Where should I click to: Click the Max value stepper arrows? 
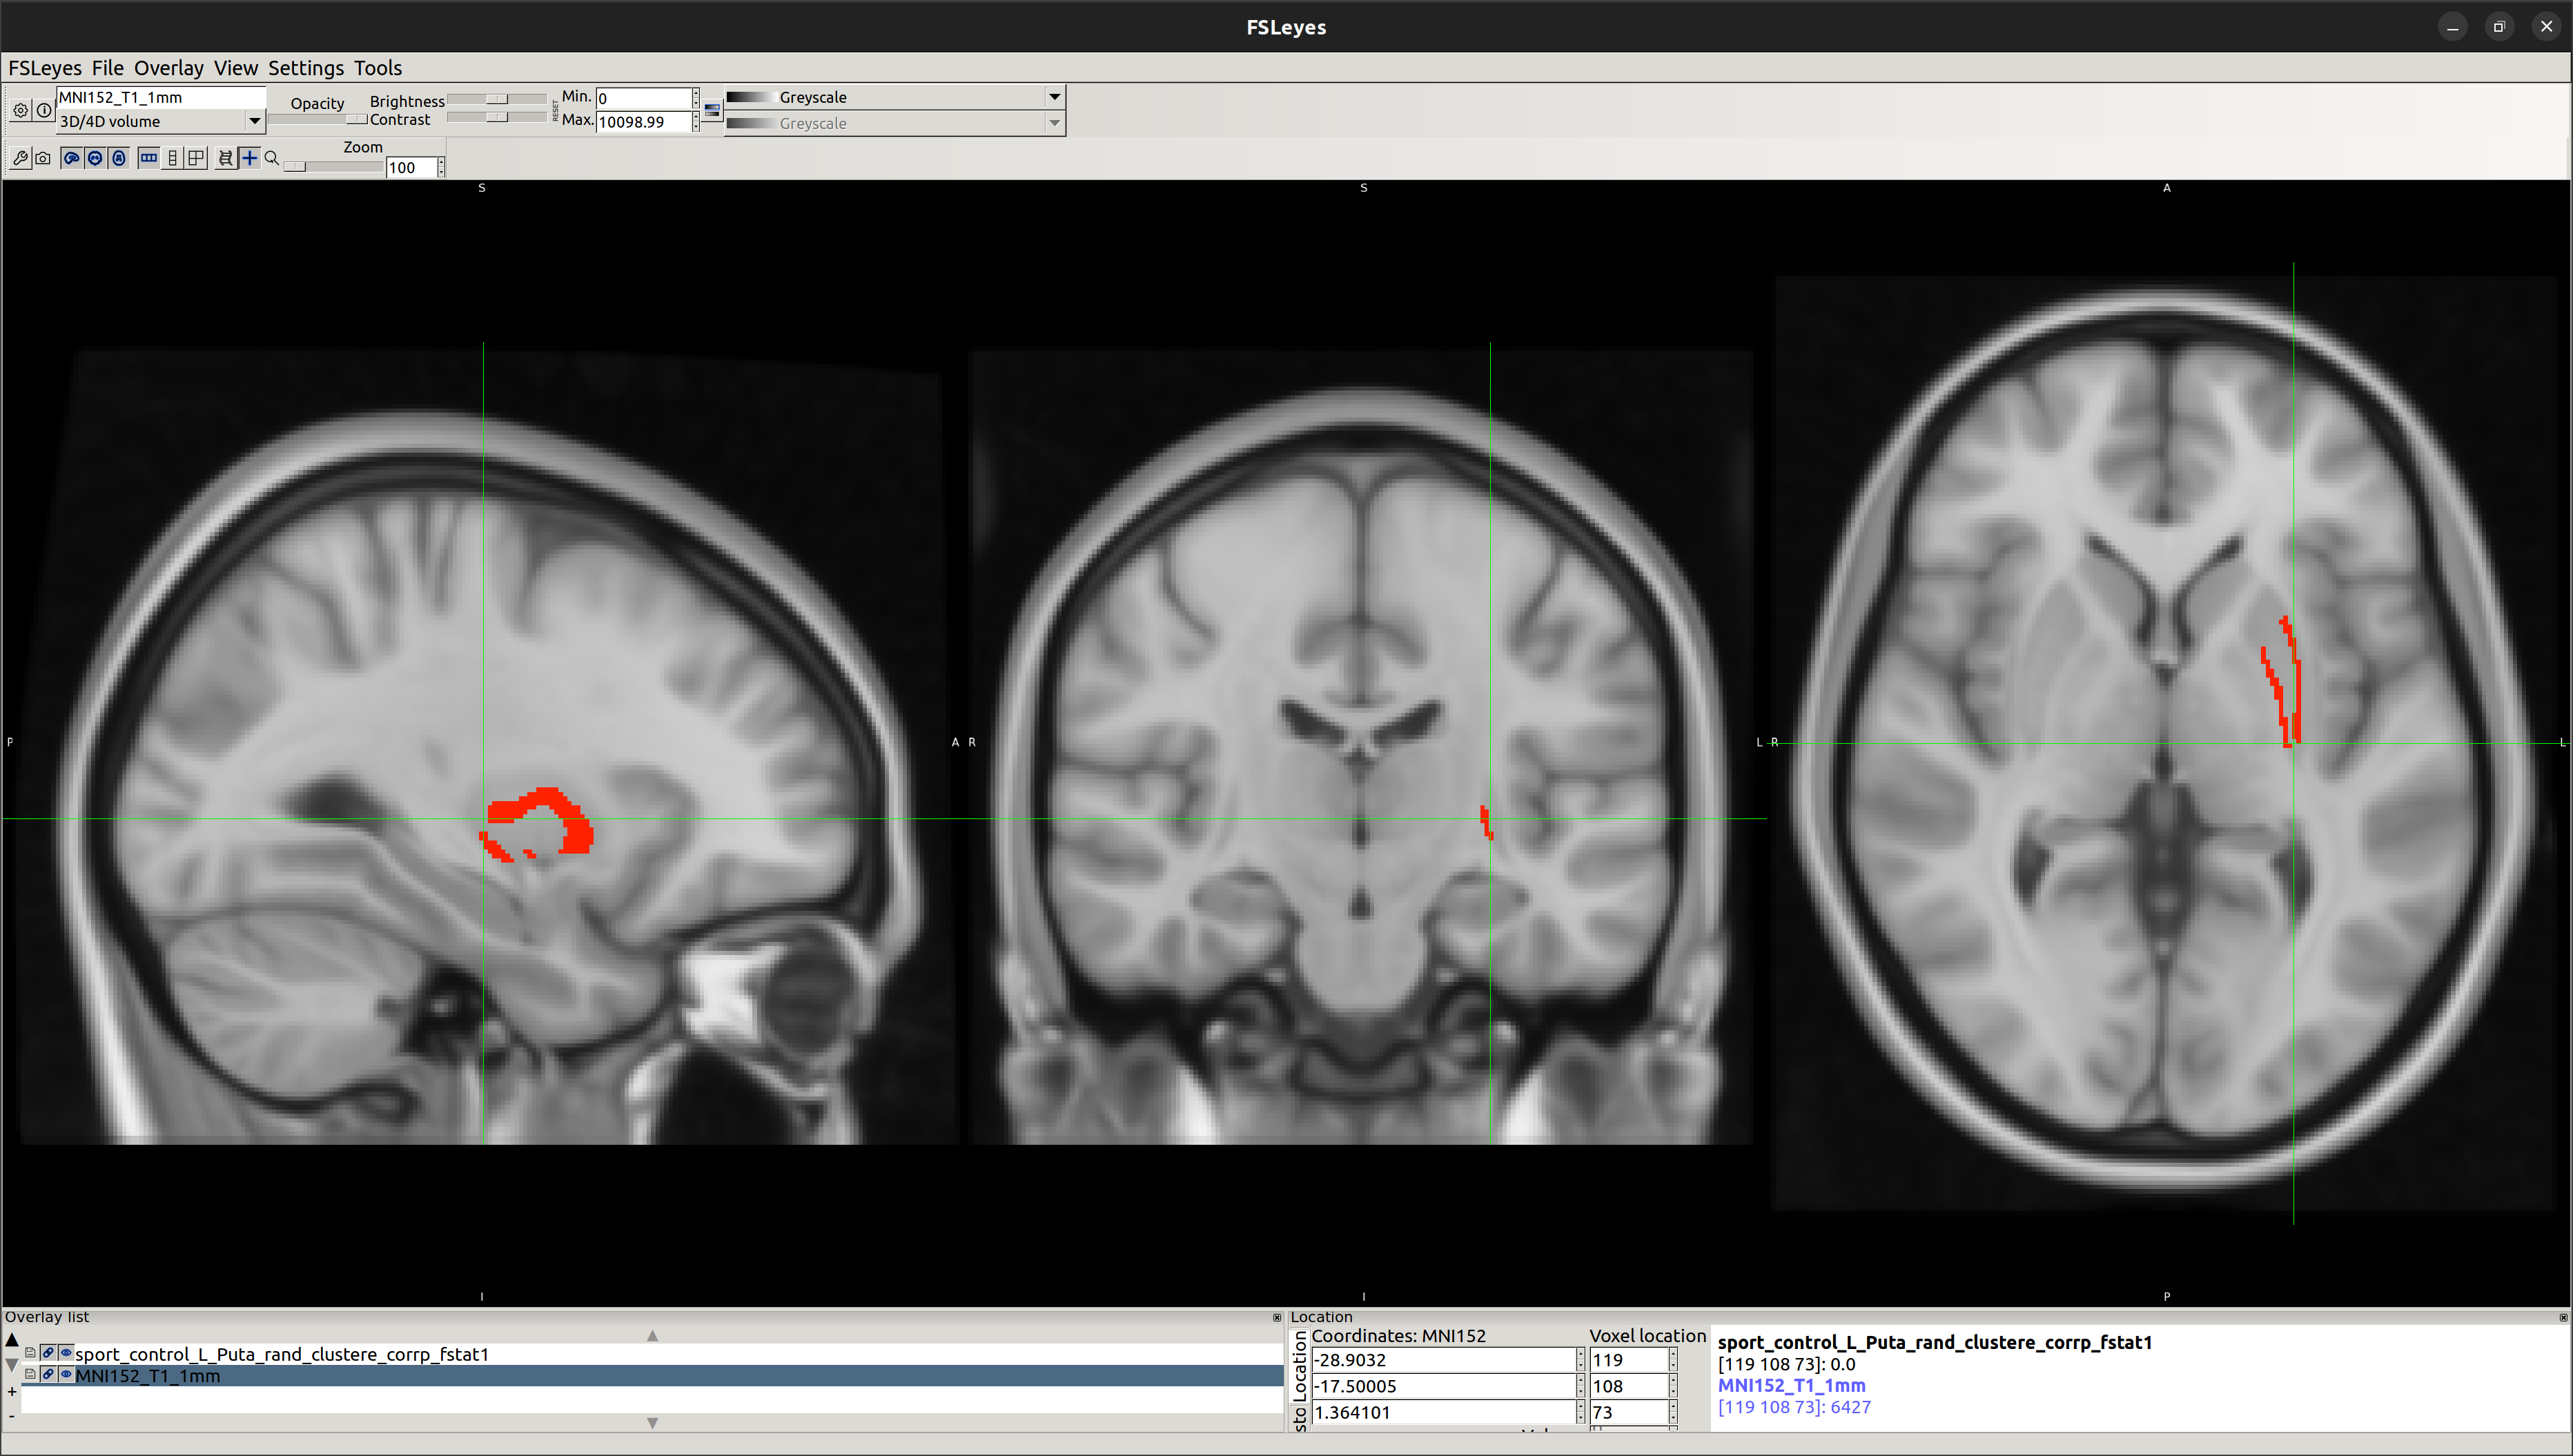[696, 122]
